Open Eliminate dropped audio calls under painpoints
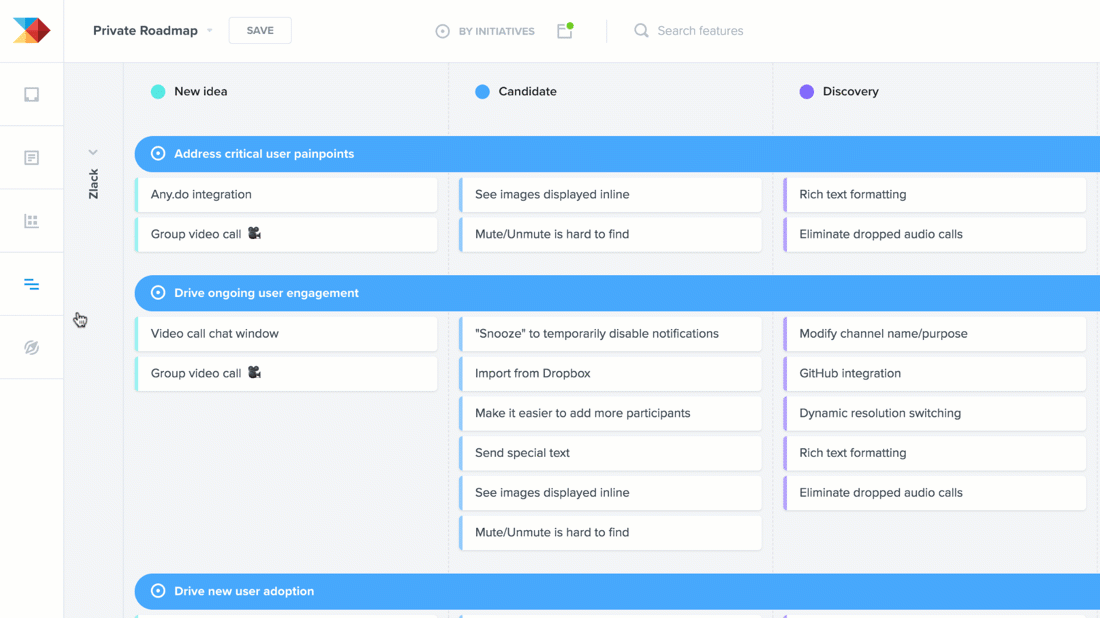The image size is (1100, 618). [934, 234]
